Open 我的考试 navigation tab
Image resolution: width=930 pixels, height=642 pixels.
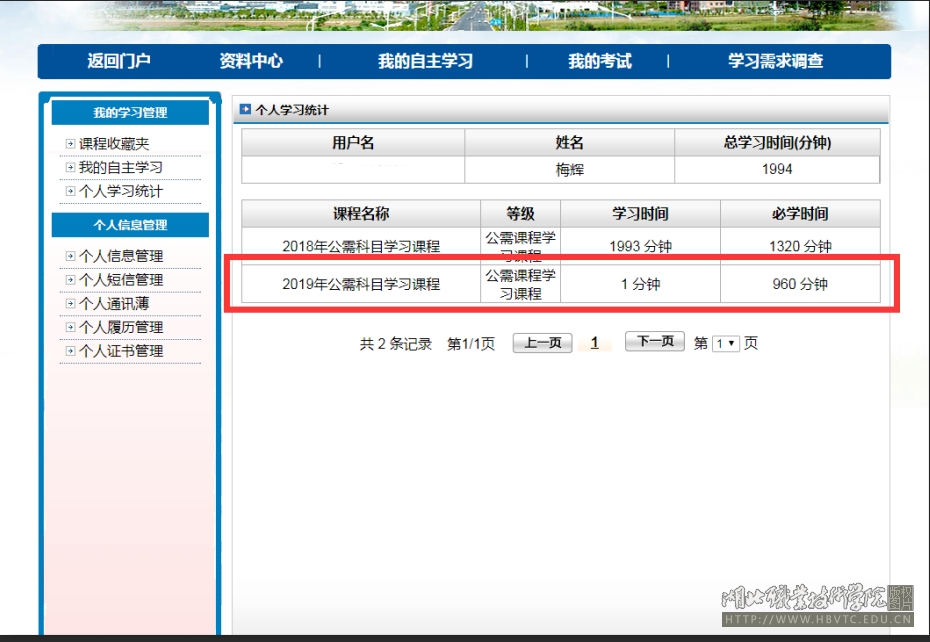pyautogui.click(x=599, y=61)
